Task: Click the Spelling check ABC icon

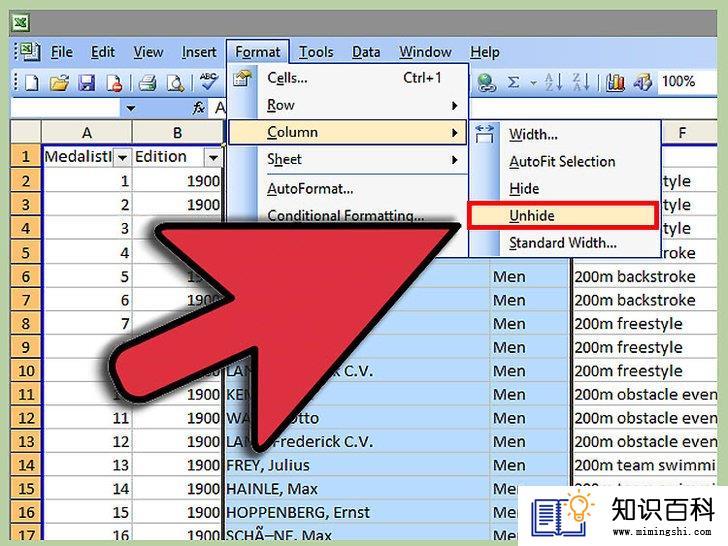Action: [x=208, y=82]
